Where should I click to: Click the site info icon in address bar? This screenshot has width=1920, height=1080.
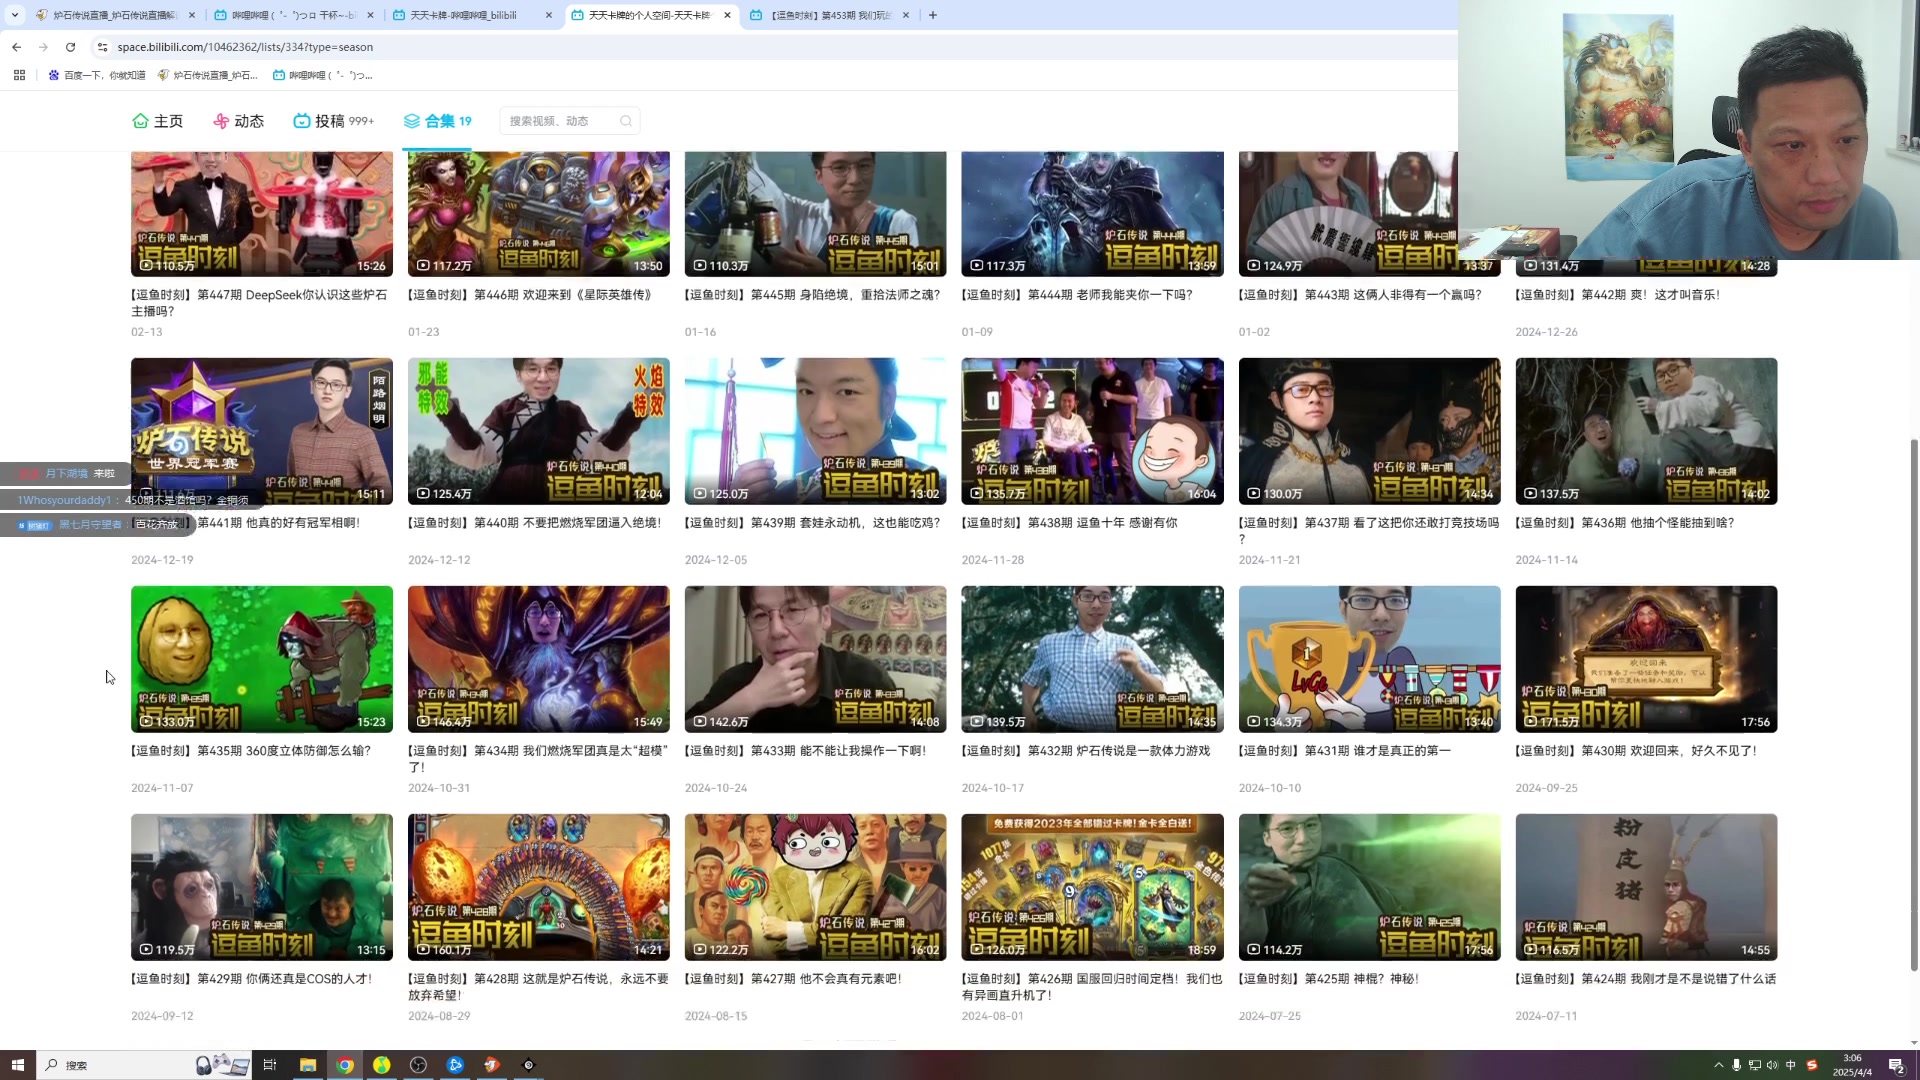pos(102,47)
